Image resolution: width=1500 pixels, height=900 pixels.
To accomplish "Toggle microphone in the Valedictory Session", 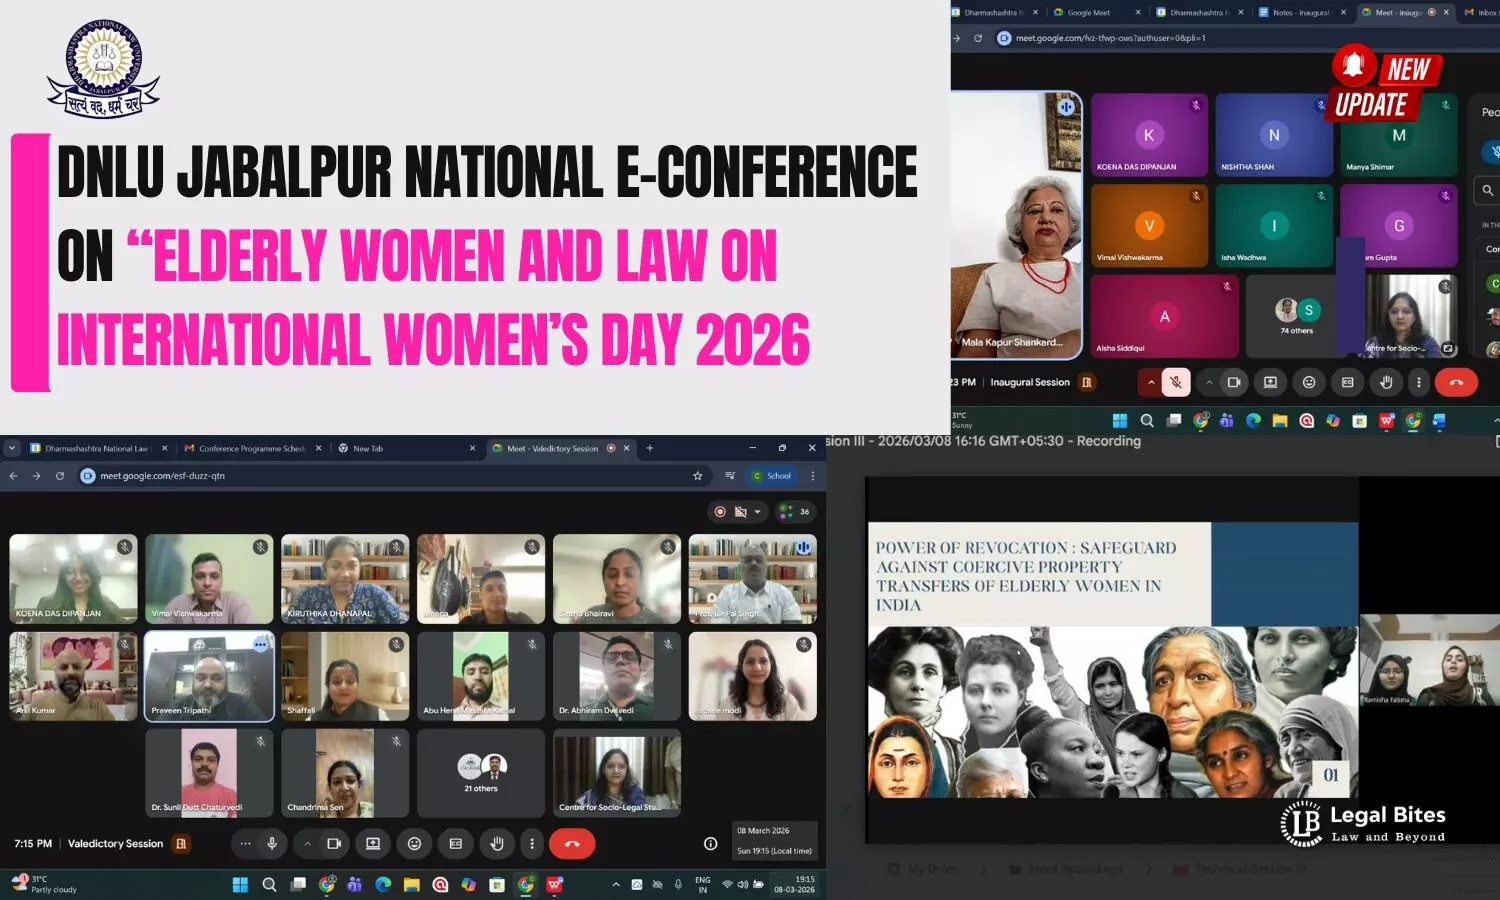I will pos(271,844).
